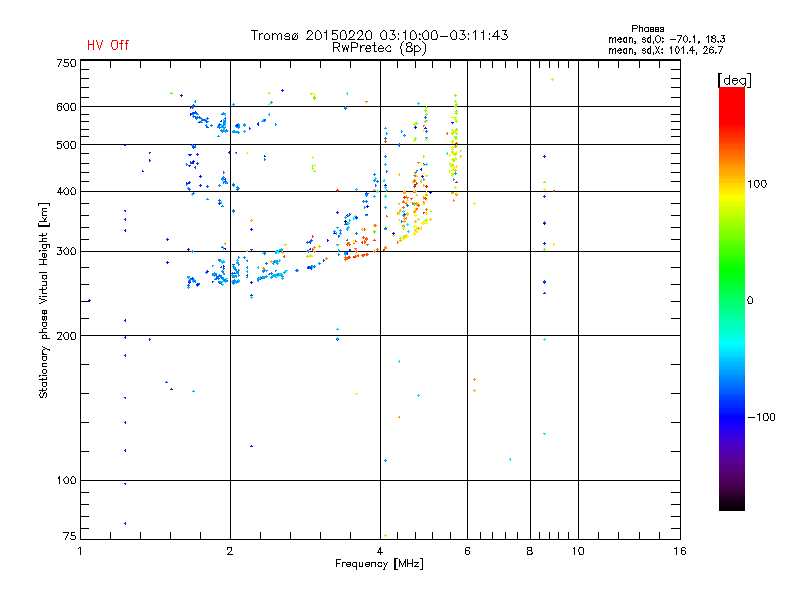Select the 'mean, sd,X: 101.4, 26.7' statistic
This screenshot has width=800, height=600.
(665, 50)
